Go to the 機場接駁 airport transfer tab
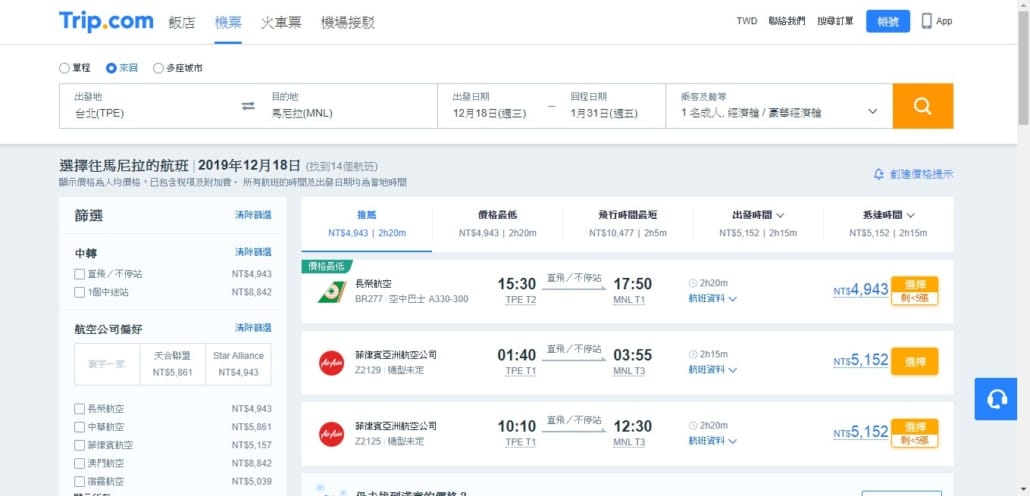This screenshot has height=496, width=1030. [347, 22]
